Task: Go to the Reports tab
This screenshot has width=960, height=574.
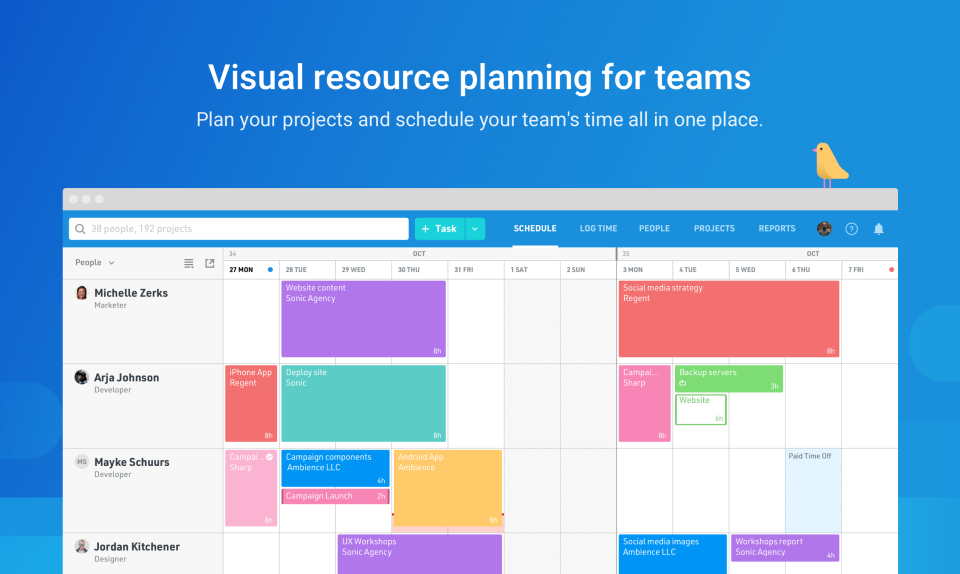Action: [777, 229]
